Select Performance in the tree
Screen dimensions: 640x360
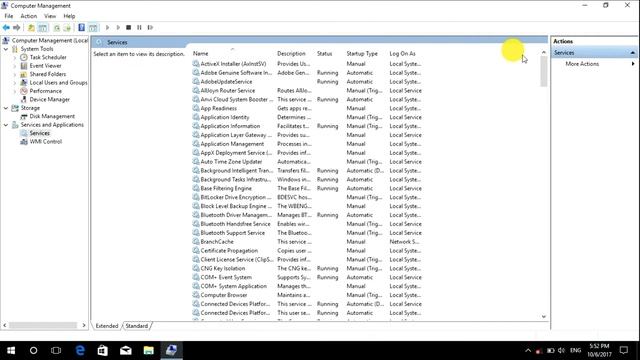click(x=46, y=91)
